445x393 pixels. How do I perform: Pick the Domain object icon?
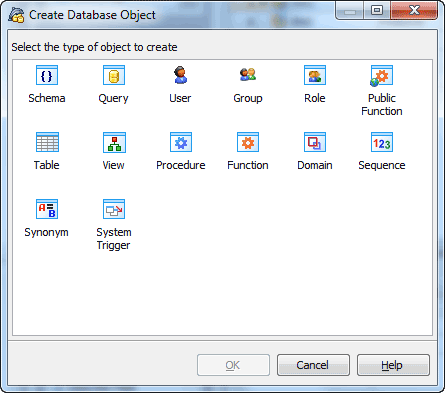315,142
